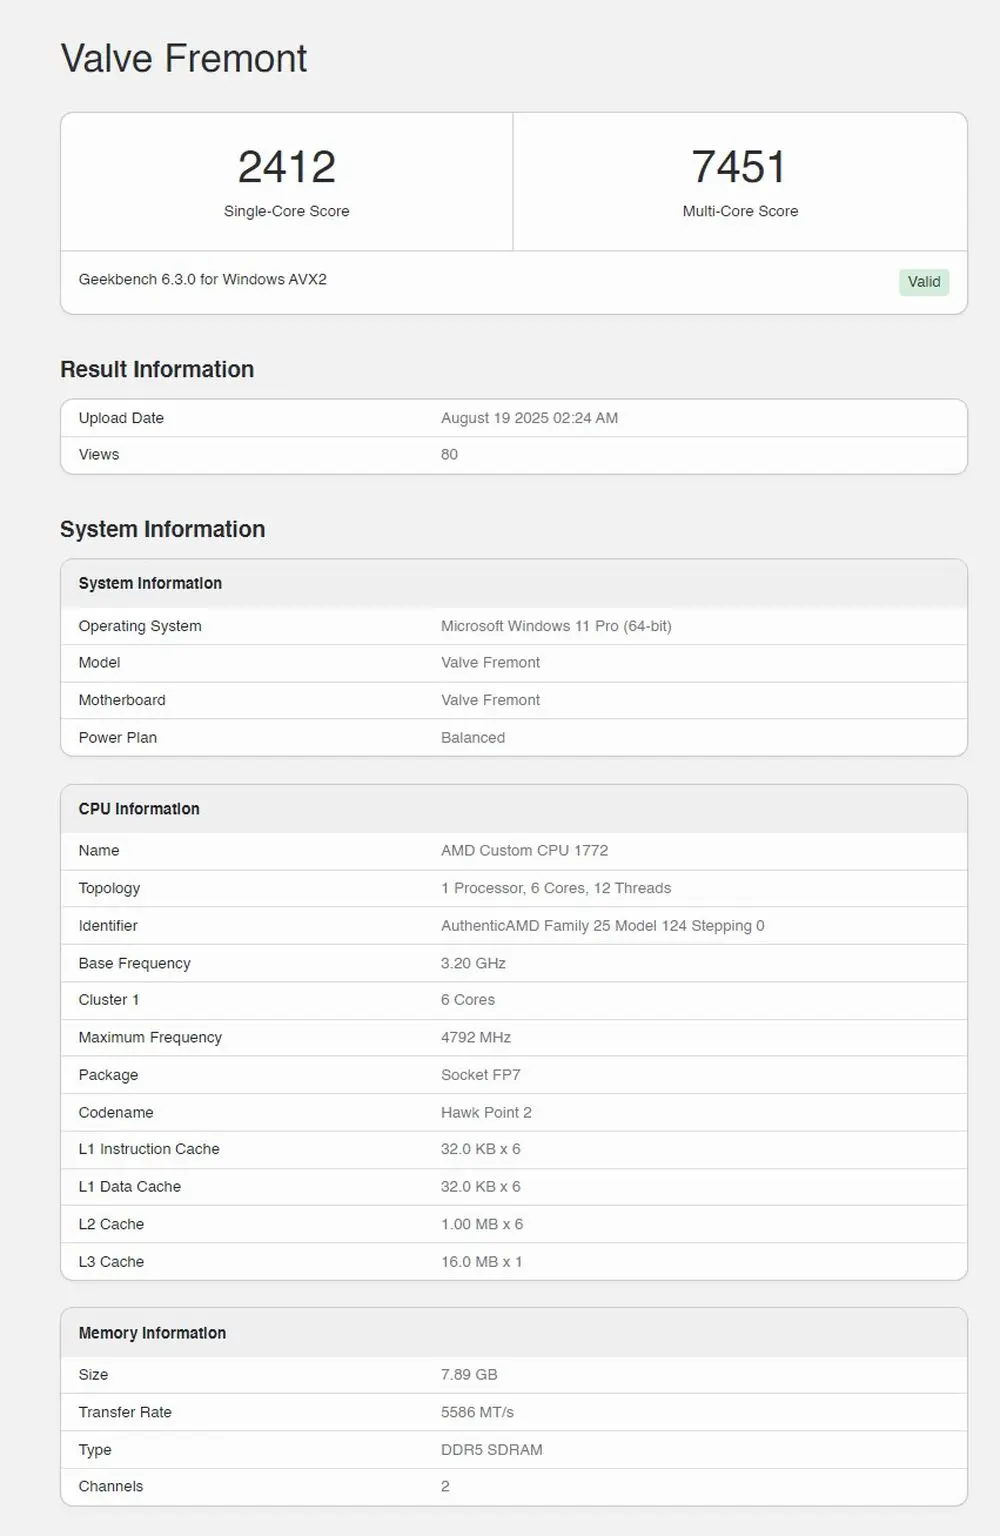1000x1536 pixels.
Task: Click the Memory Information table header
Action: click(514, 1333)
